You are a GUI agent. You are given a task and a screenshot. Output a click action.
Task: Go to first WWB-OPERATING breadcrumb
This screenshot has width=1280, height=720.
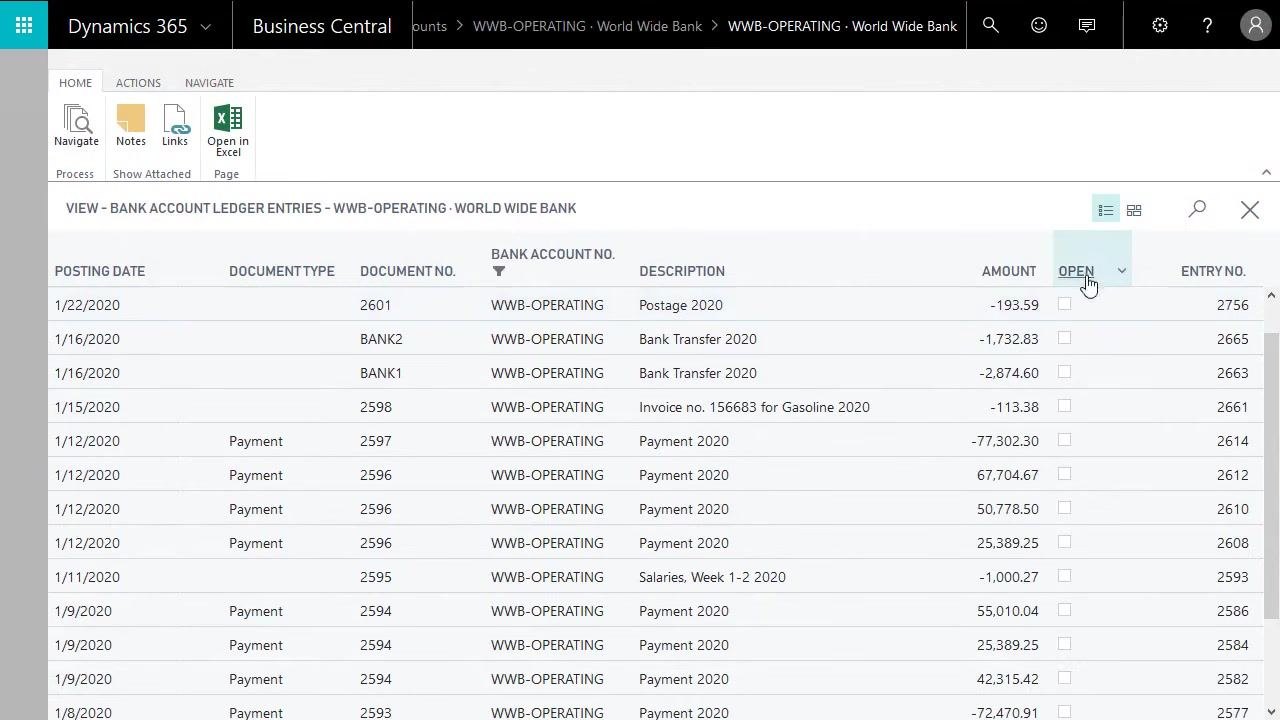[587, 26]
